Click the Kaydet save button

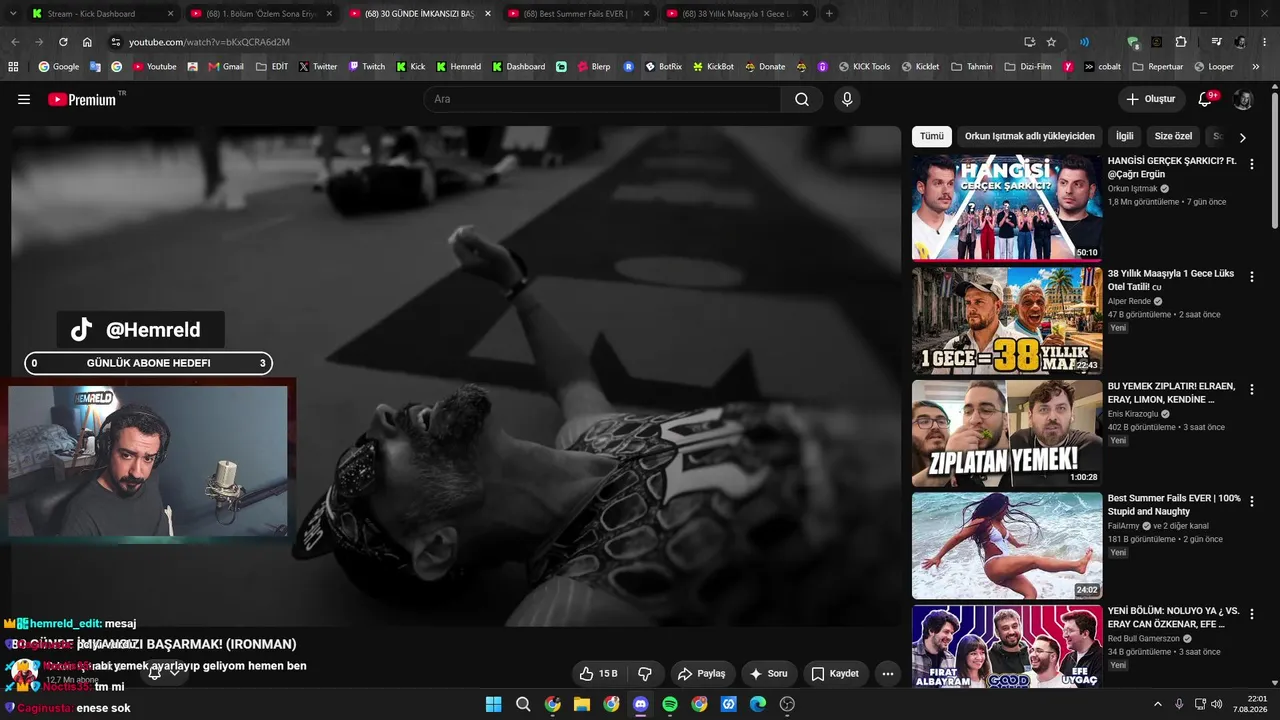835,674
